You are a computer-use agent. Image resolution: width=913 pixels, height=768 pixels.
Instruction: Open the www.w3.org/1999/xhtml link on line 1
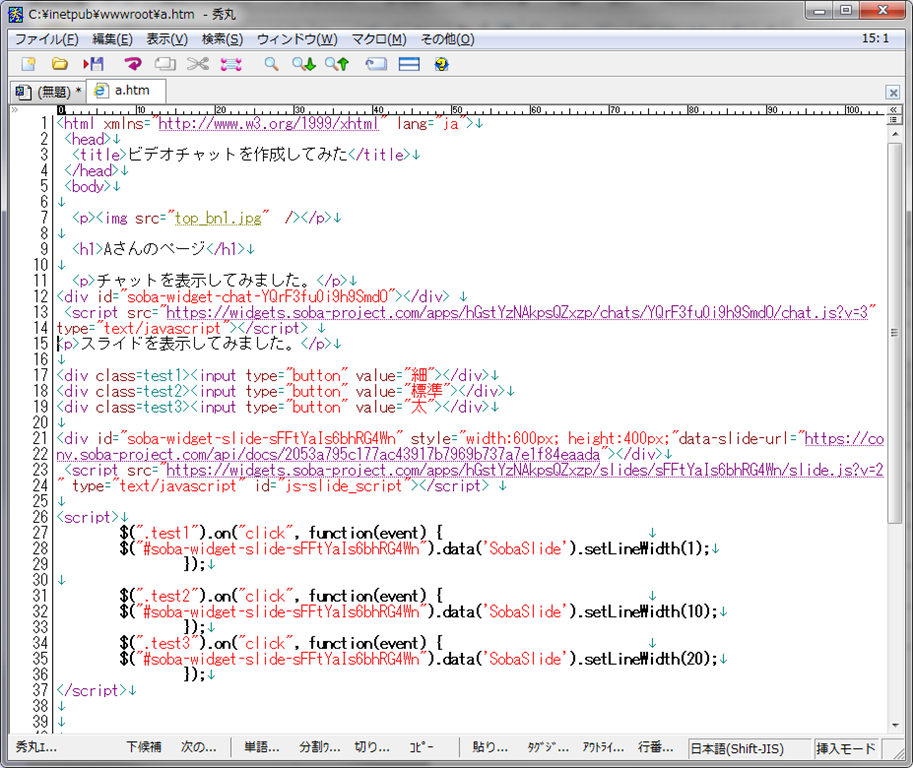click(x=268, y=123)
